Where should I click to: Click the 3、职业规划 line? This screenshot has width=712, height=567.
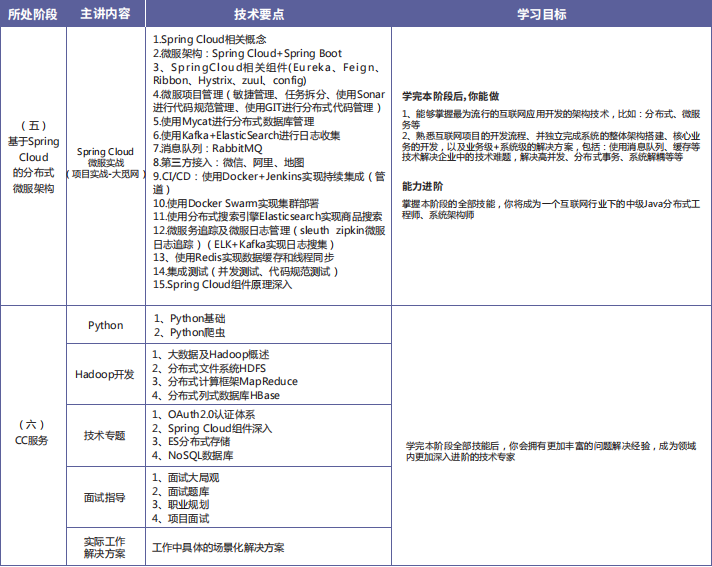coord(181,505)
